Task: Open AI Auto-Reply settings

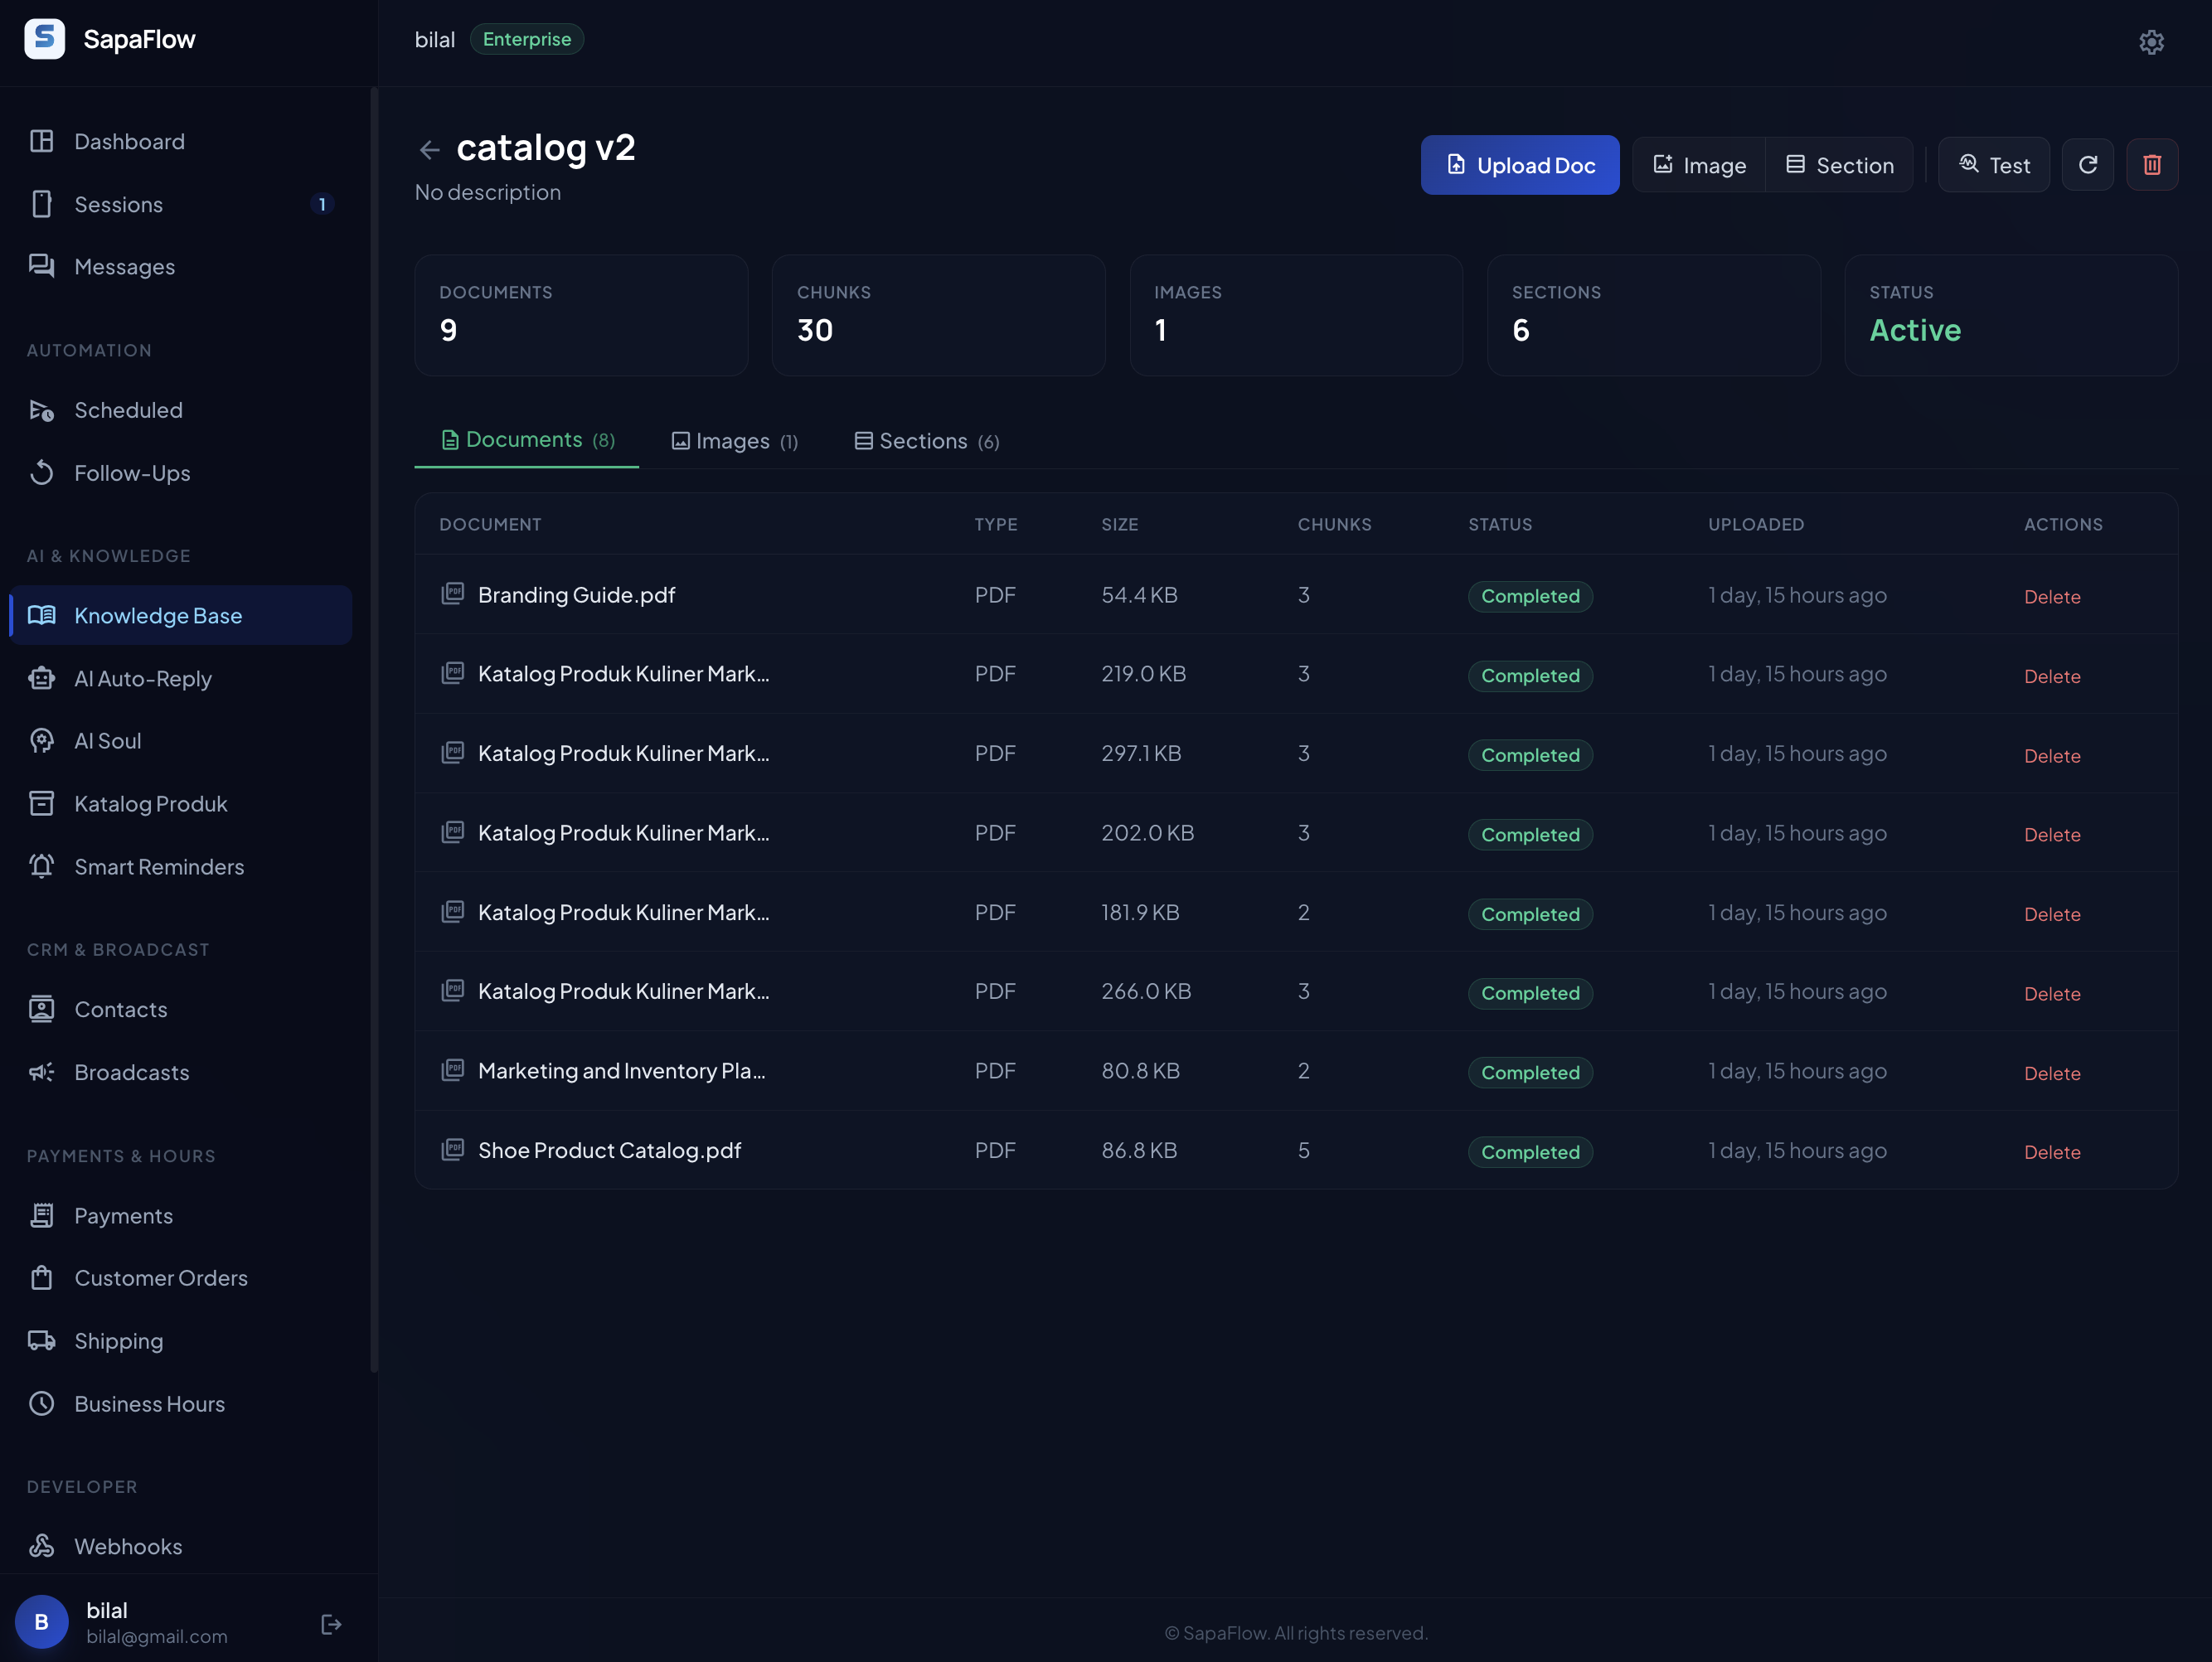Action: click(143, 678)
